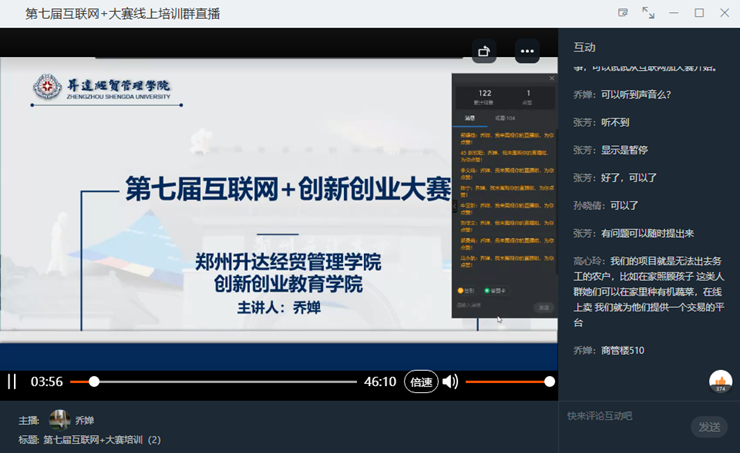Pause the live stream video

click(12, 381)
